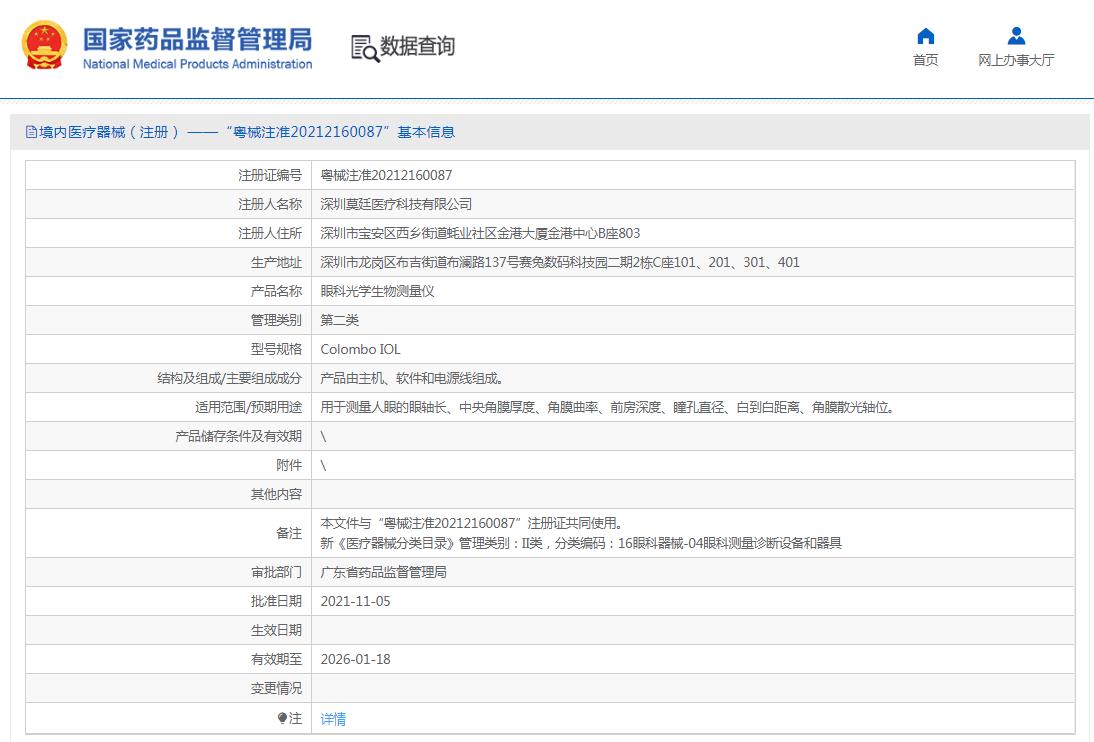Click the 生效日期 label
The width and height of the screenshot is (1094, 742).
(x=276, y=630)
